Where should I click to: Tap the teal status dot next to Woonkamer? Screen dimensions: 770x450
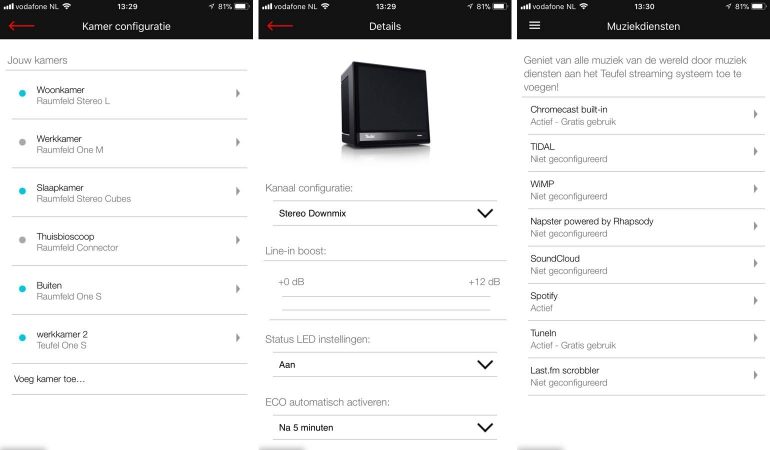(x=22, y=93)
